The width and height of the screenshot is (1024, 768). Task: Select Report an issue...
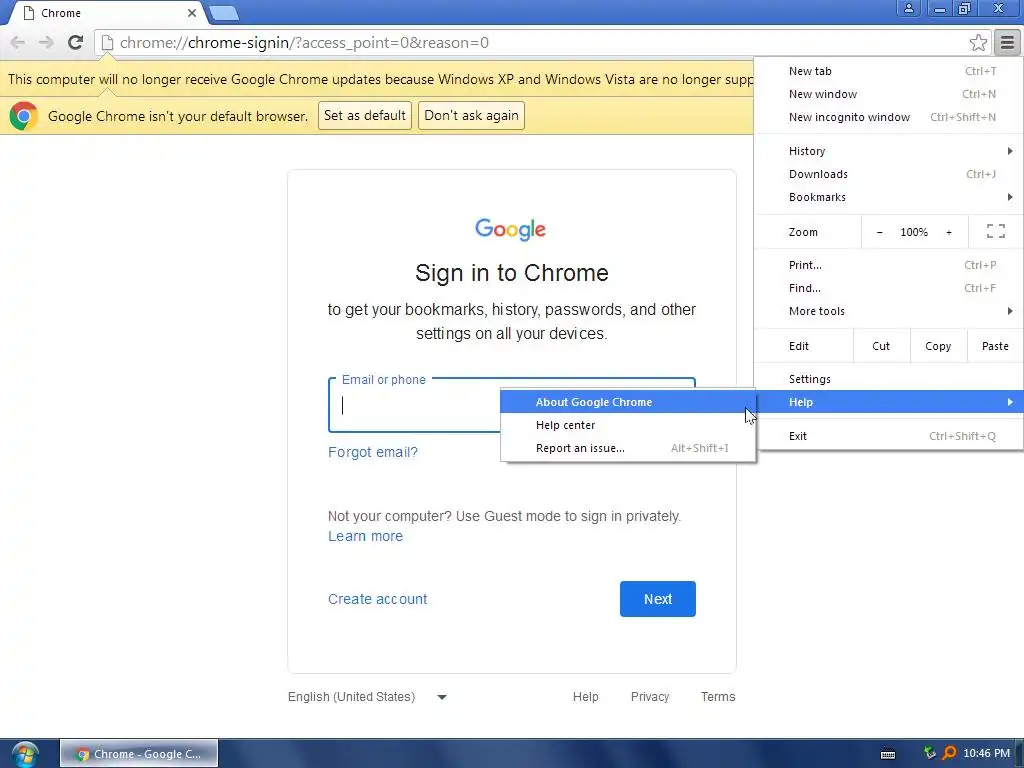(628, 448)
